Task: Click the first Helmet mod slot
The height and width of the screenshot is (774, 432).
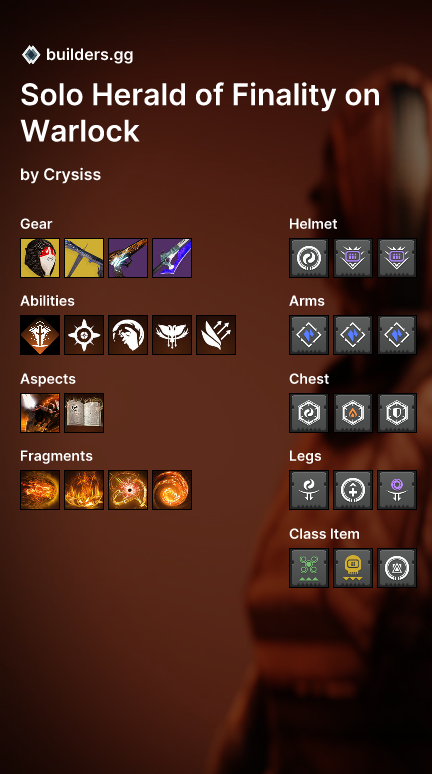Action: 309,258
